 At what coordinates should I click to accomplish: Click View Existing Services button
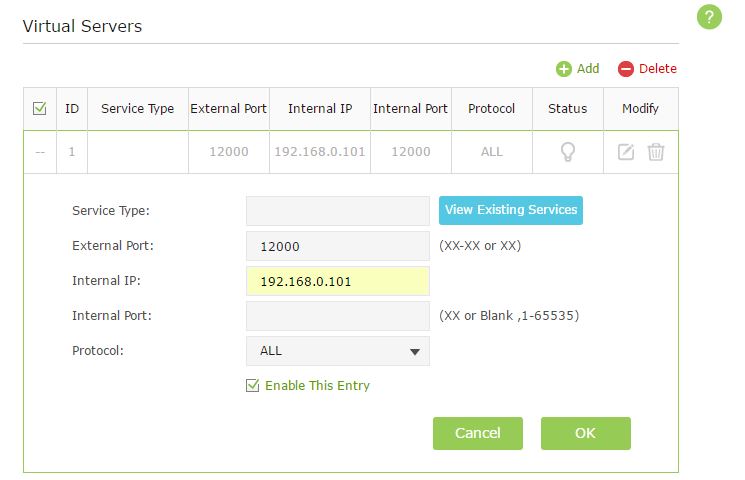coord(511,210)
